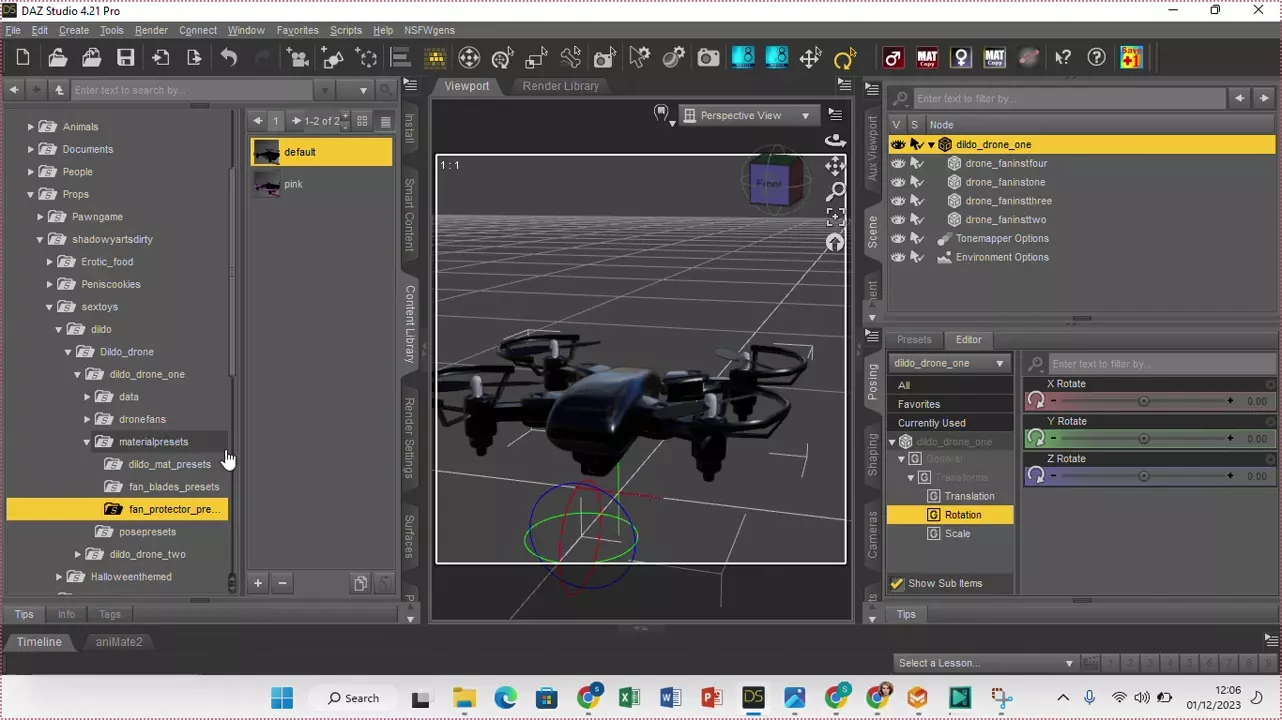1282x720 pixels.
Task: Toggle visibility eye for Environment Options
Action: (x=898, y=258)
